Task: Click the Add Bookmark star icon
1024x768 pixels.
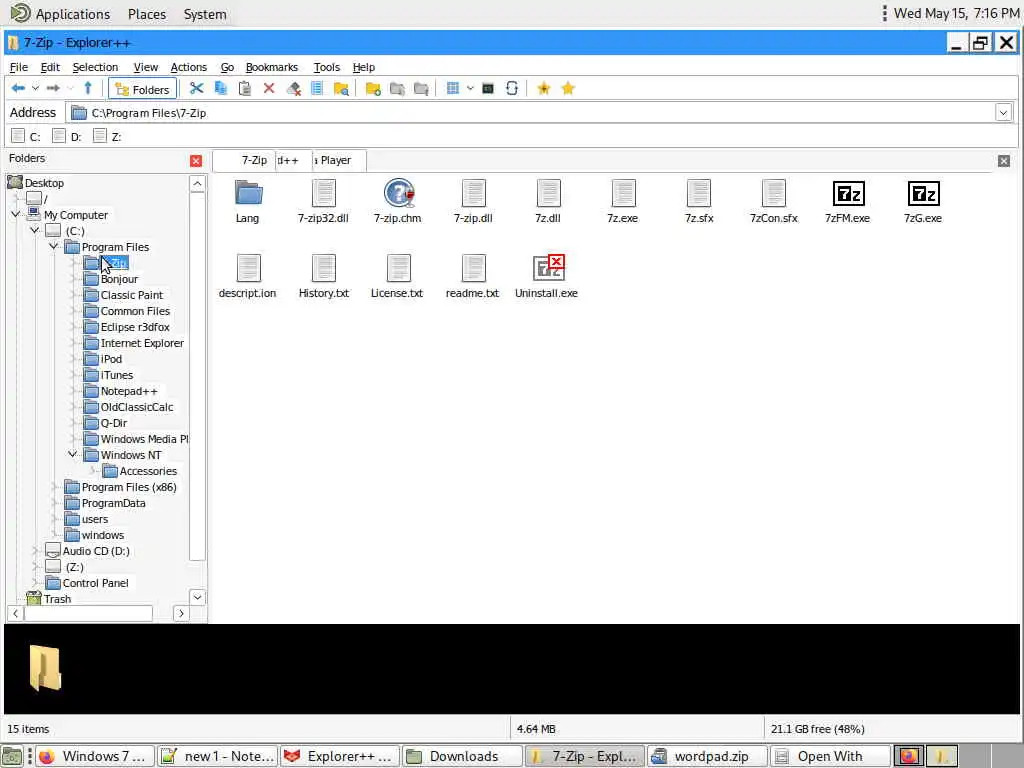Action: pos(543,88)
